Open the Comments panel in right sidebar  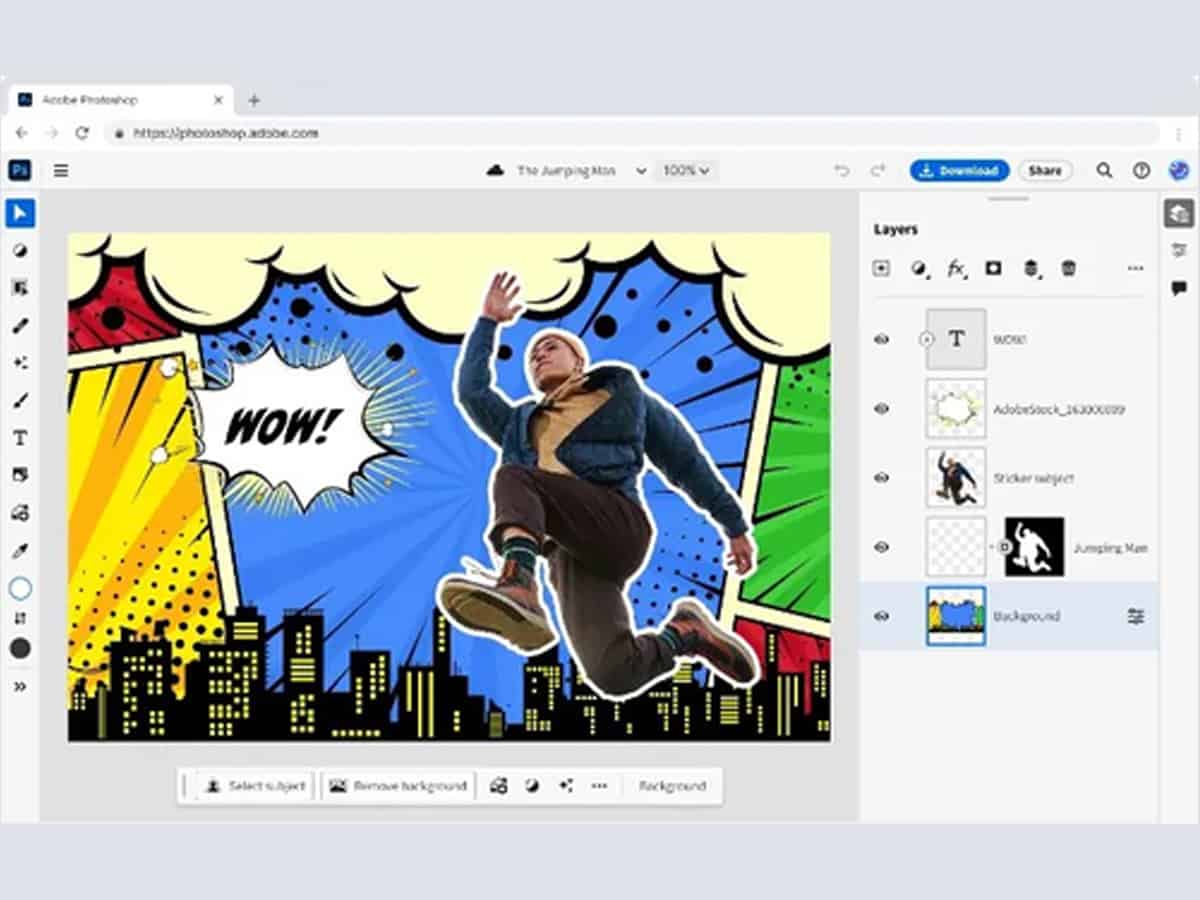(x=1179, y=288)
